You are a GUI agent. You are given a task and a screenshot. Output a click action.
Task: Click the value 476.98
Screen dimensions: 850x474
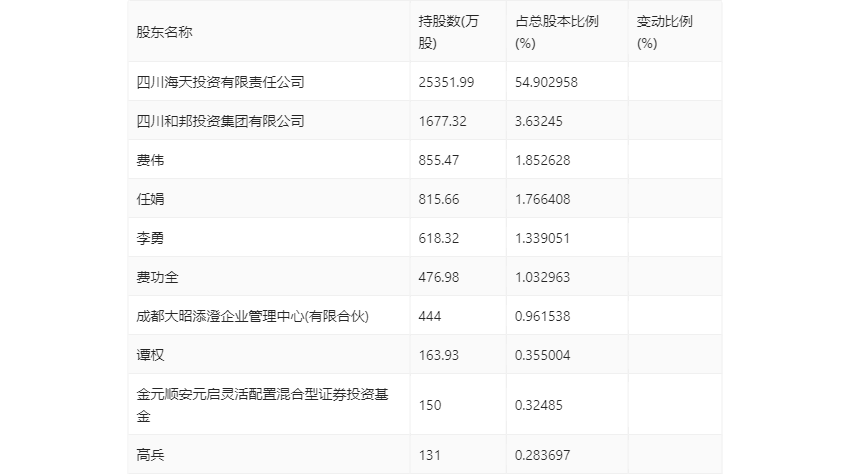click(x=439, y=277)
